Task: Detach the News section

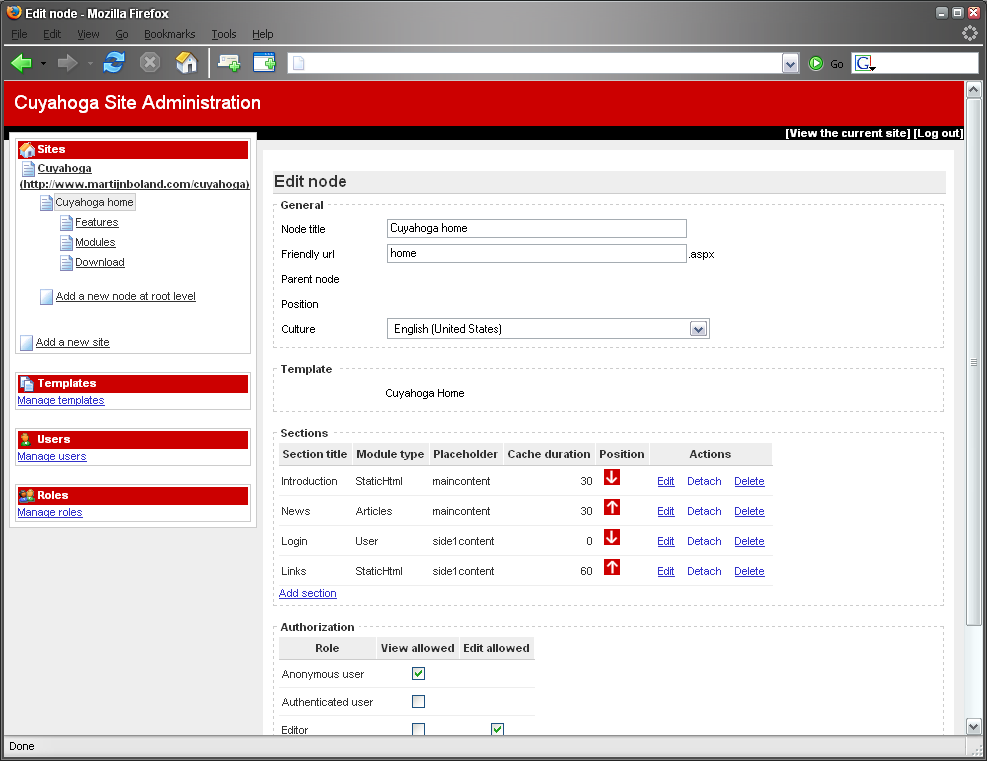Action: click(x=704, y=511)
